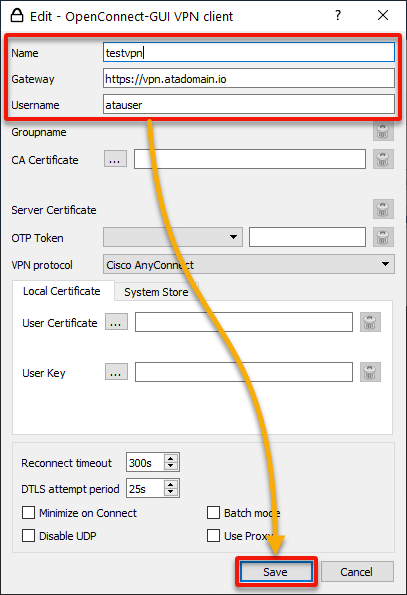Browse for a CA Certificate file
The image size is (407, 595).
coord(115,159)
